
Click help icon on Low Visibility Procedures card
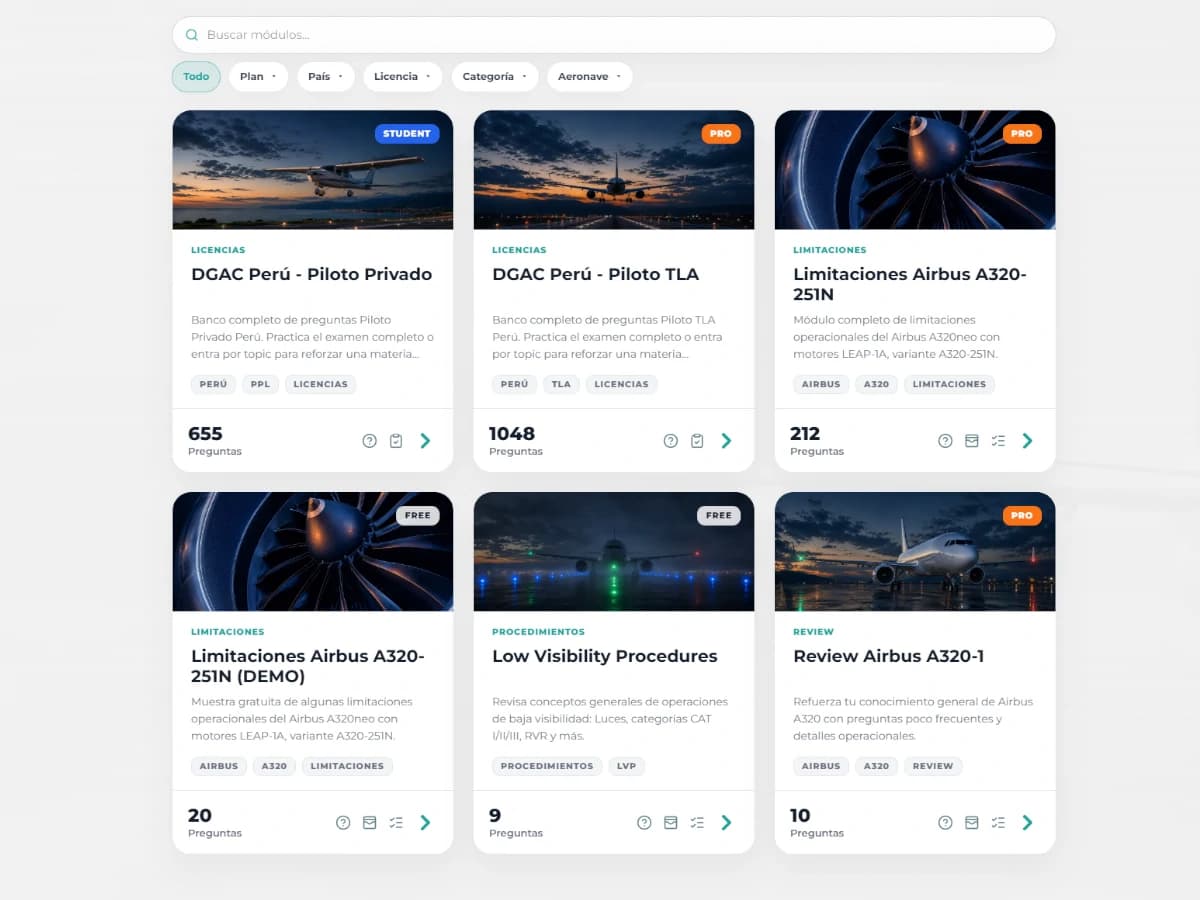[644, 823]
